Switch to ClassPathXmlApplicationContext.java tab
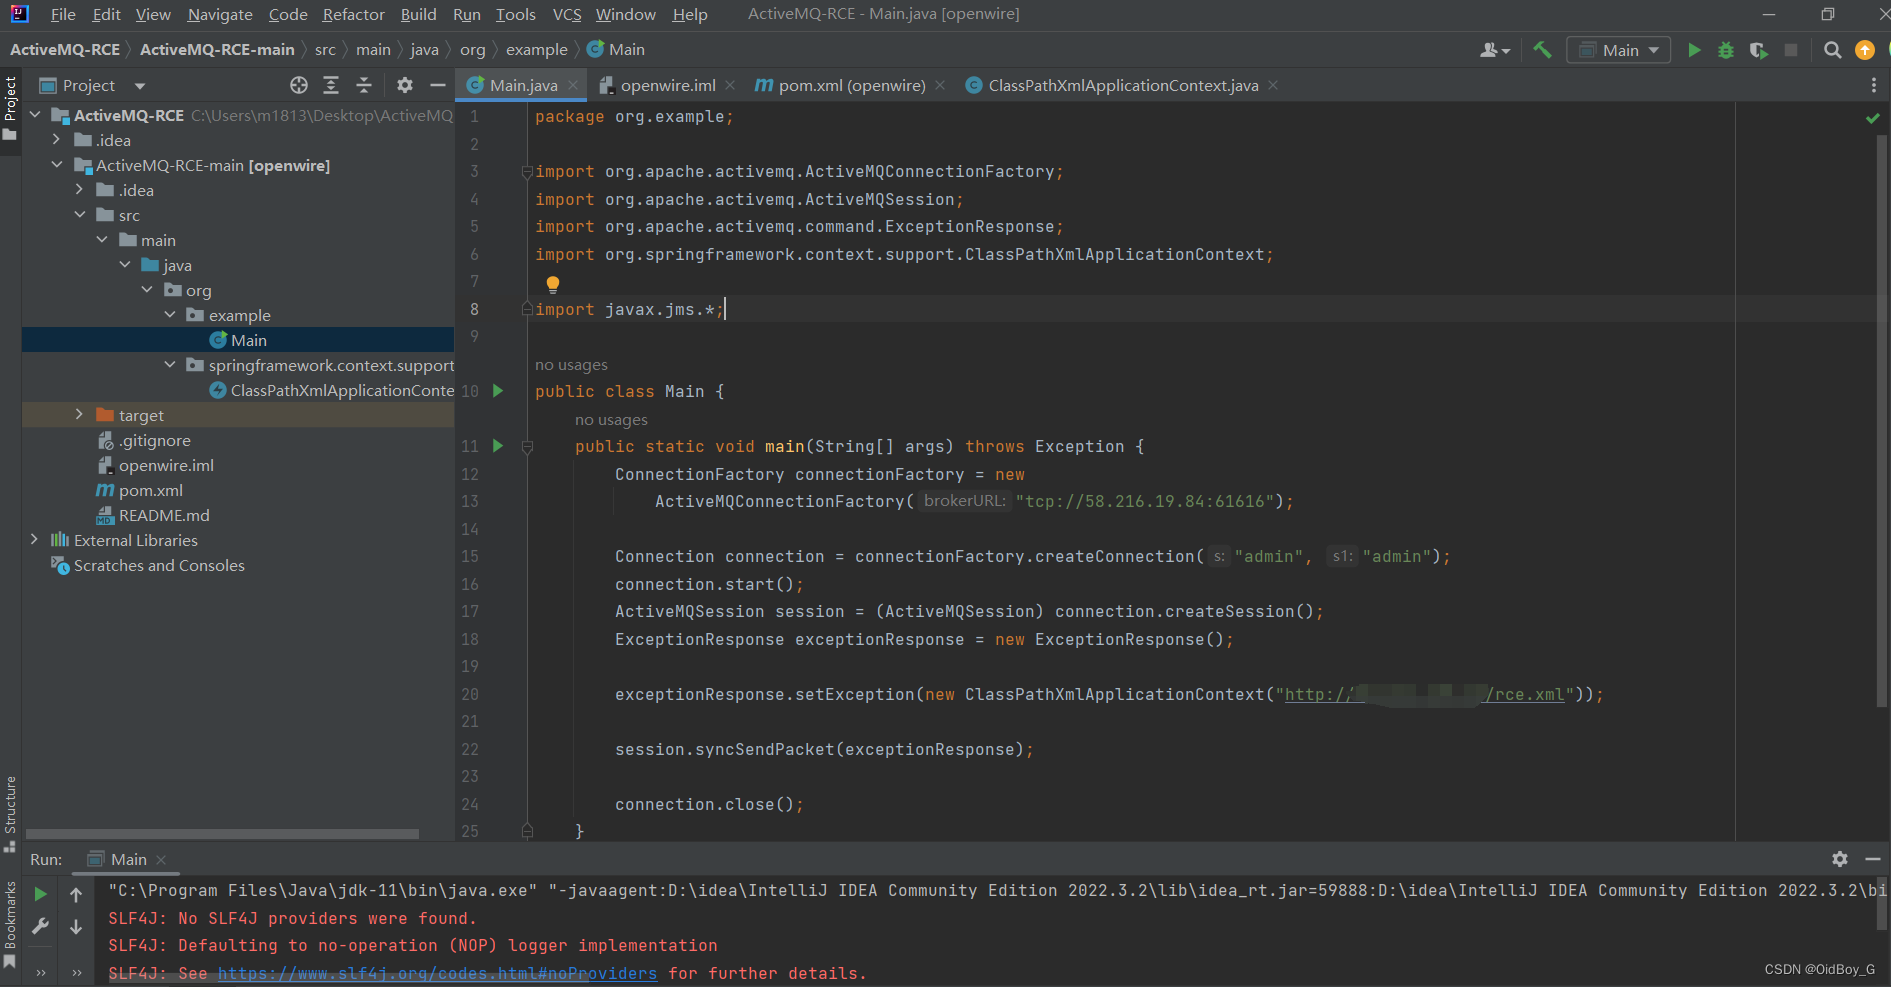This screenshot has height=987, width=1891. pyautogui.click(x=1123, y=86)
